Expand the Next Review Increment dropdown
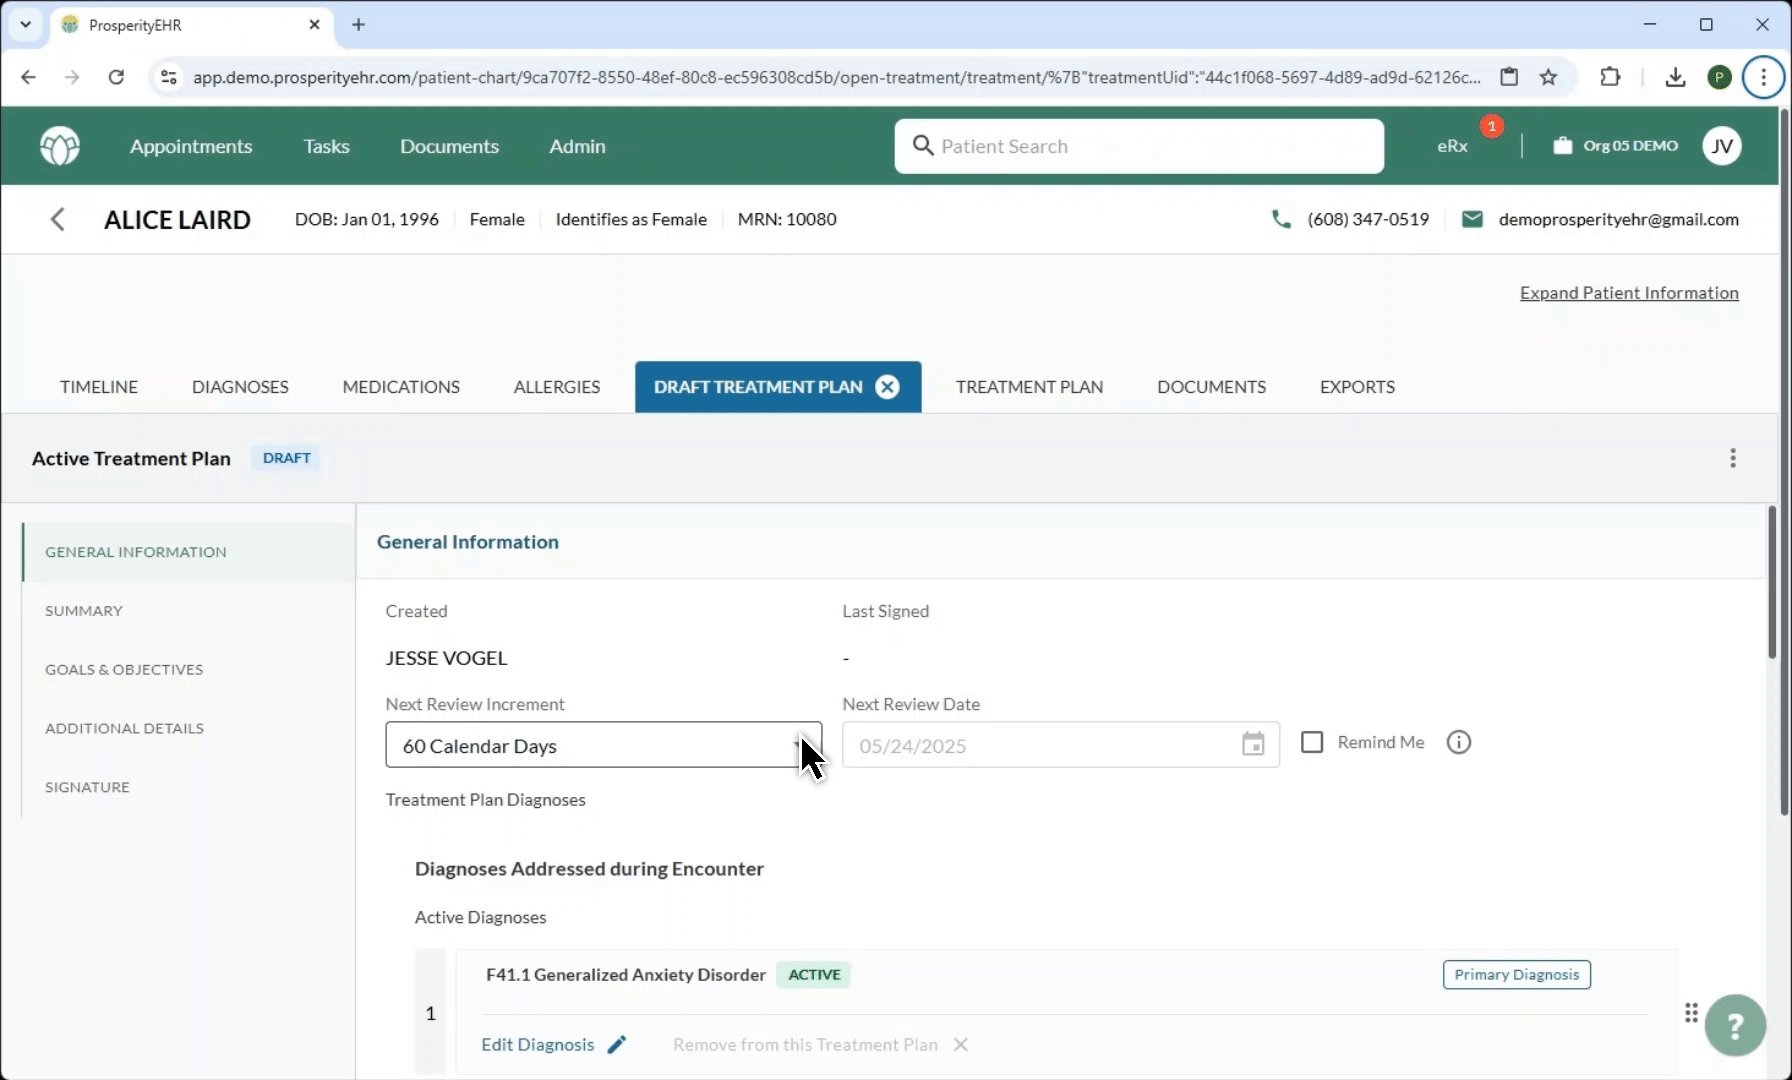This screenshot has height=1080, width=1792. pyautogui.click(x=603, y=745)
